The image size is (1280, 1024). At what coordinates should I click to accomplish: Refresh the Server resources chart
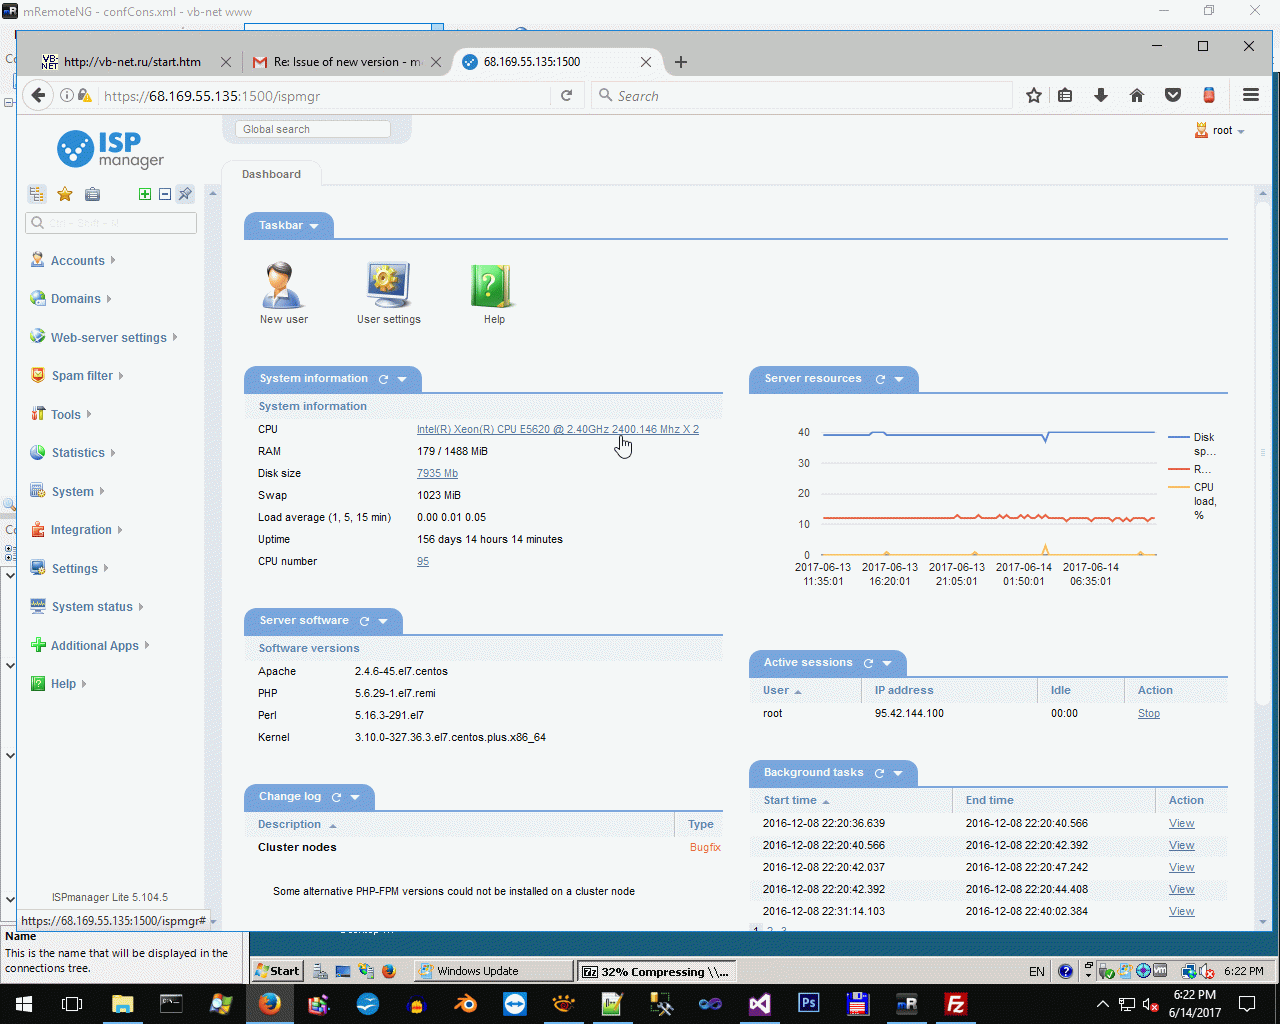[x=880, y=379]
